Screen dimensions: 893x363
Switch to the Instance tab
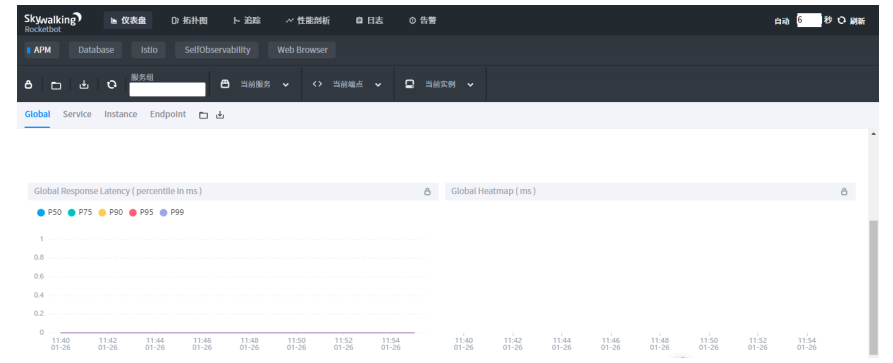[x=120, y=115]
